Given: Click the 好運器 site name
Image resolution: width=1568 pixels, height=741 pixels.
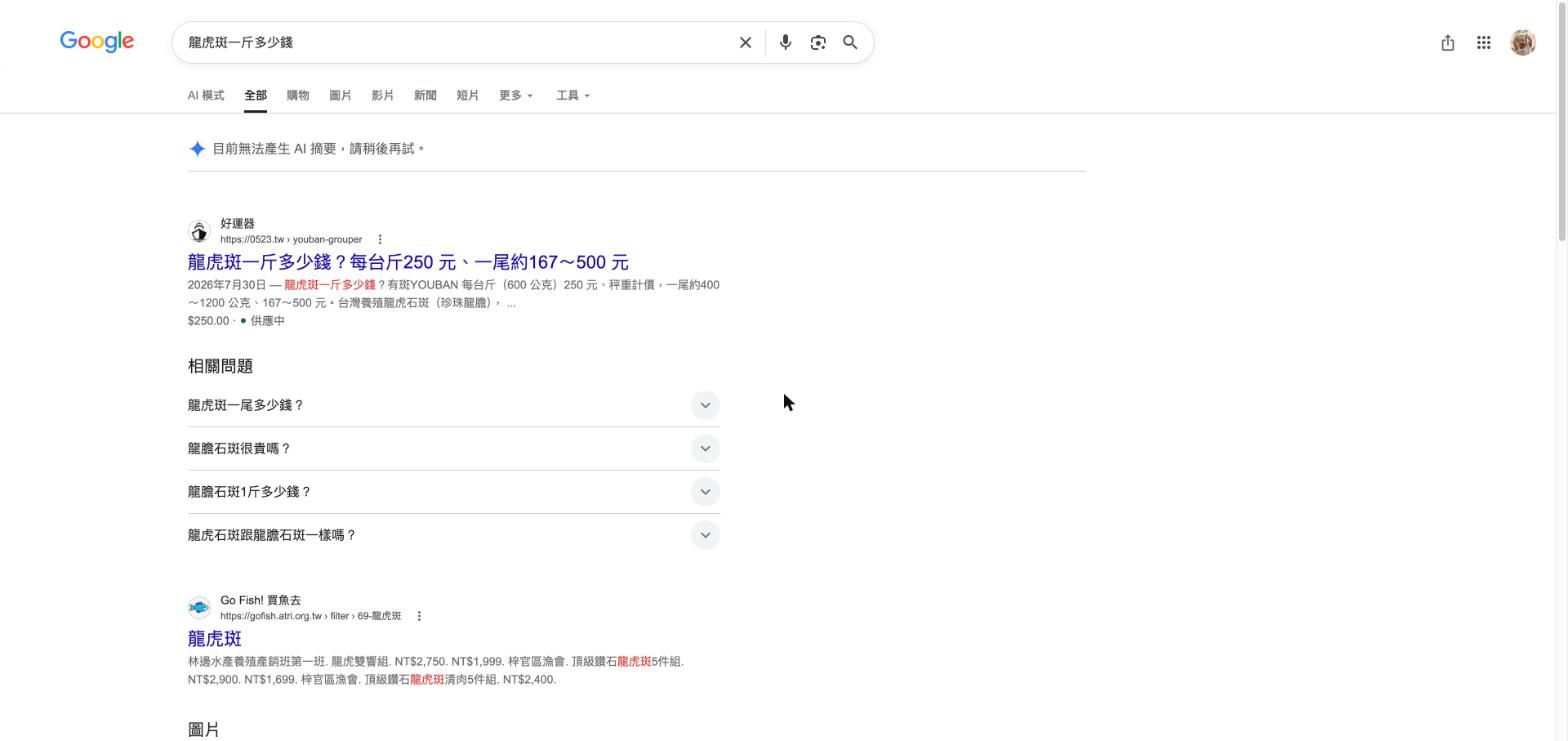Looking at the screenshot, I should (237, 224).
